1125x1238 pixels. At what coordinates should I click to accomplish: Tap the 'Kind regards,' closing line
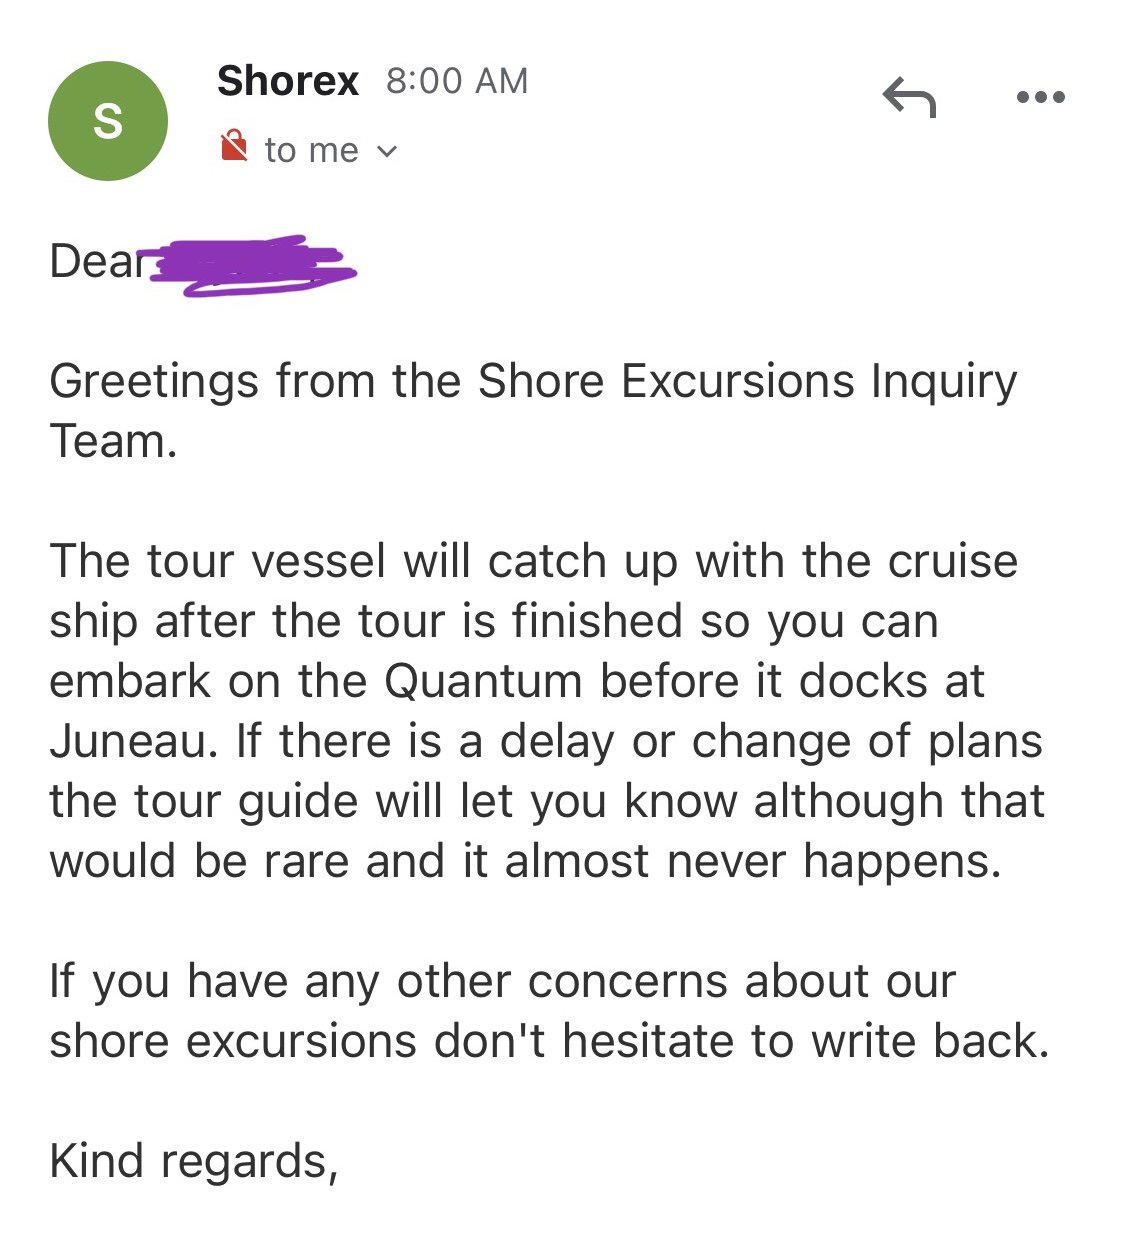(x=194, y=1161)
